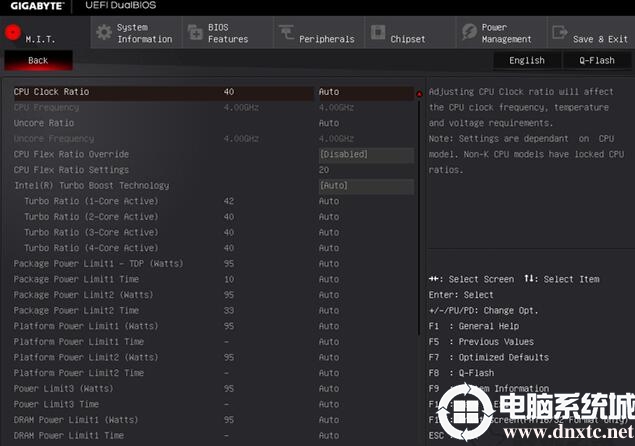Select Platform Power Limit2 (Watts) row
The width and height of the screenshot is (635, 446).
[86, 357]
